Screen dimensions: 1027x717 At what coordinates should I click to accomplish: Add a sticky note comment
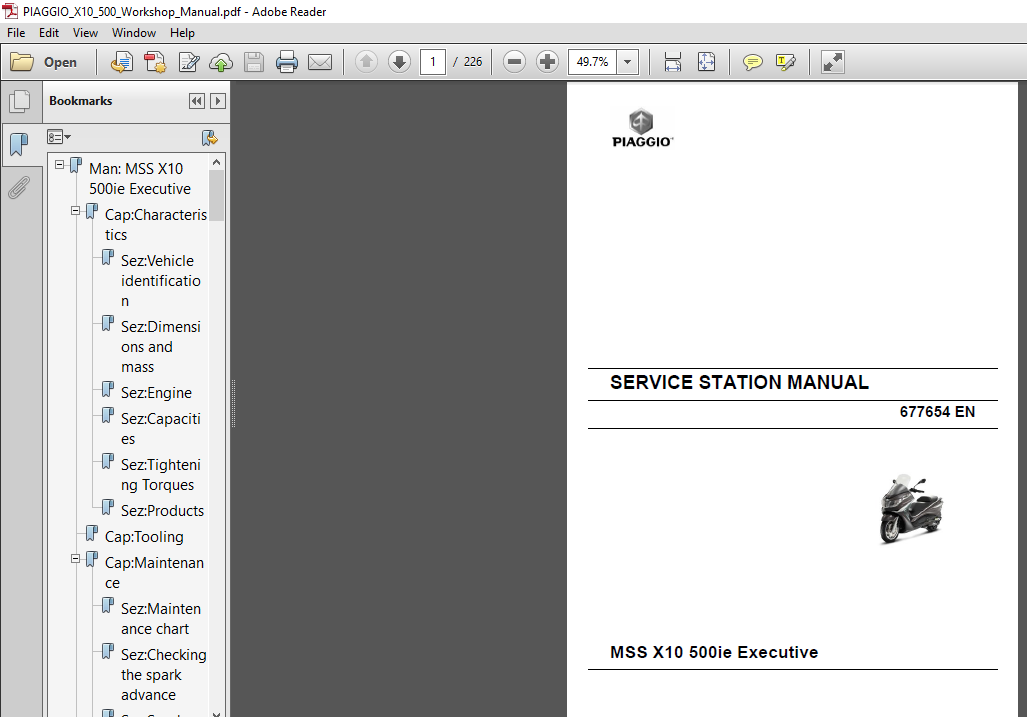(x=753, y=62)
